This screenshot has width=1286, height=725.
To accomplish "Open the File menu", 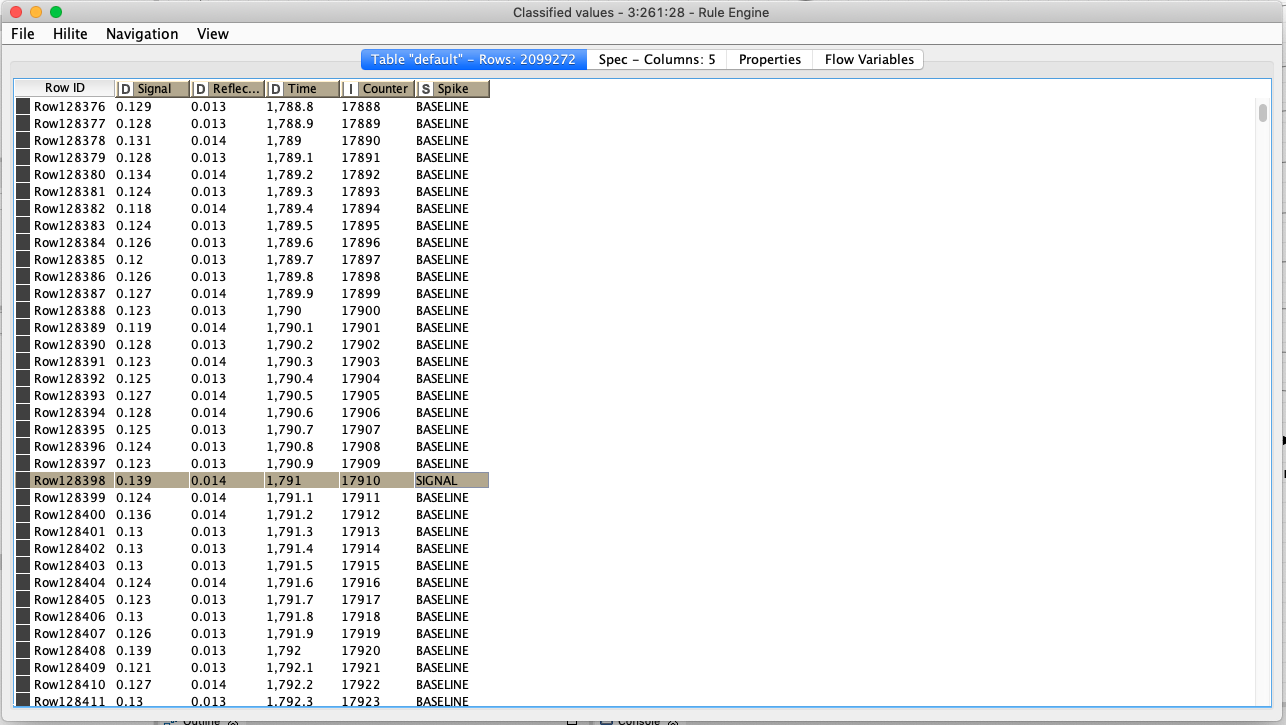I will click(x=22, y=34).
